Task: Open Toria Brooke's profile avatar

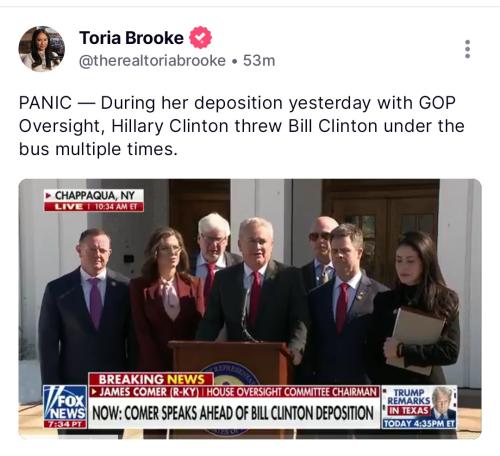Action: click(42, 49)
